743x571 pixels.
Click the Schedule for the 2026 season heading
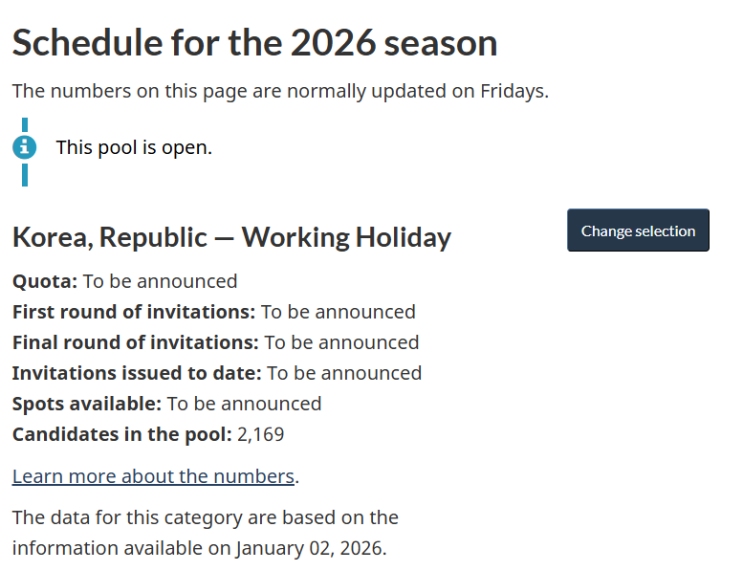click(254, 43)
